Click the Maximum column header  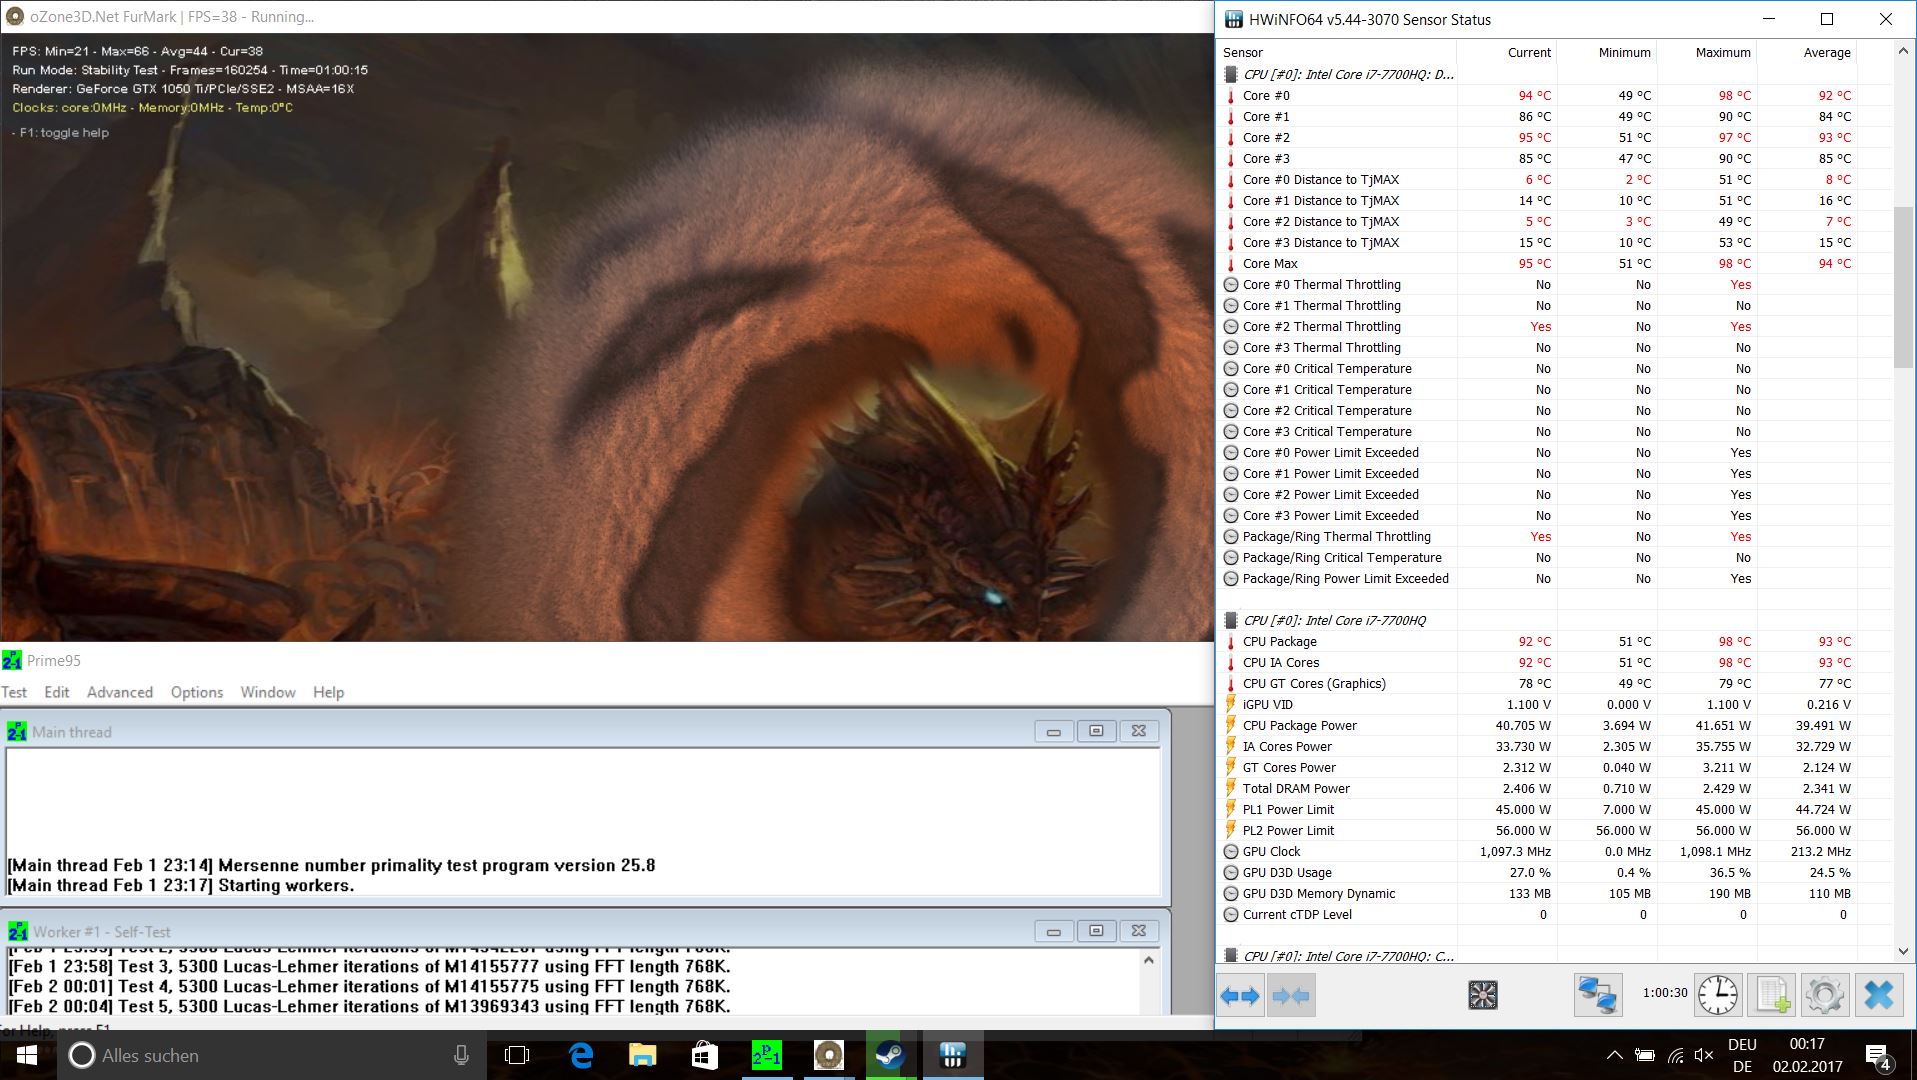[x=1707, y=52]
